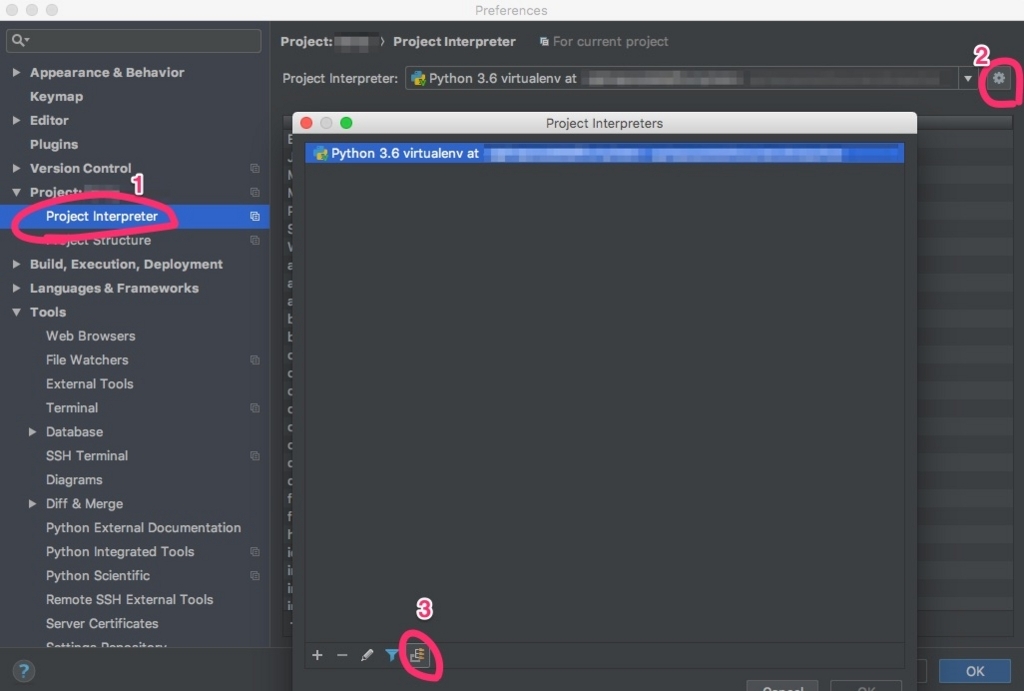Click 'For current project' label
The image size is (1024, 691).
pyautogui.click(x=610, y=42)
